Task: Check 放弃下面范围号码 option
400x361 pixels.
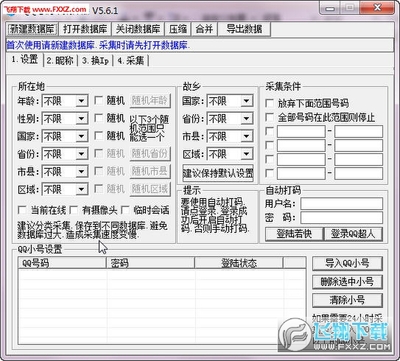Action: 269,103
